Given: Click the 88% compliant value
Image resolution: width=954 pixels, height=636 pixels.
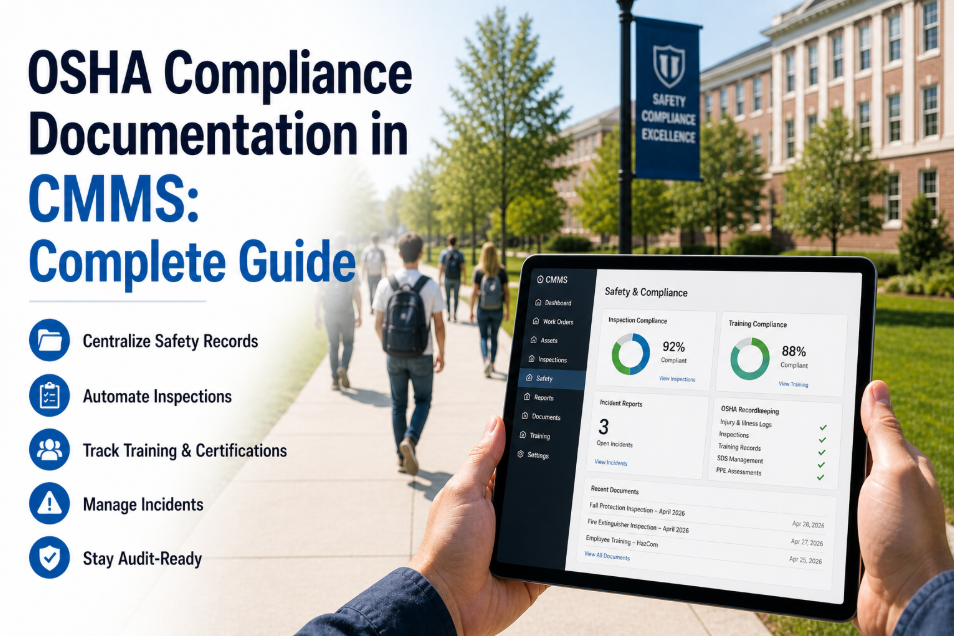Looking at the screenshot, I should pyautogui.click(x=793, y=351).
